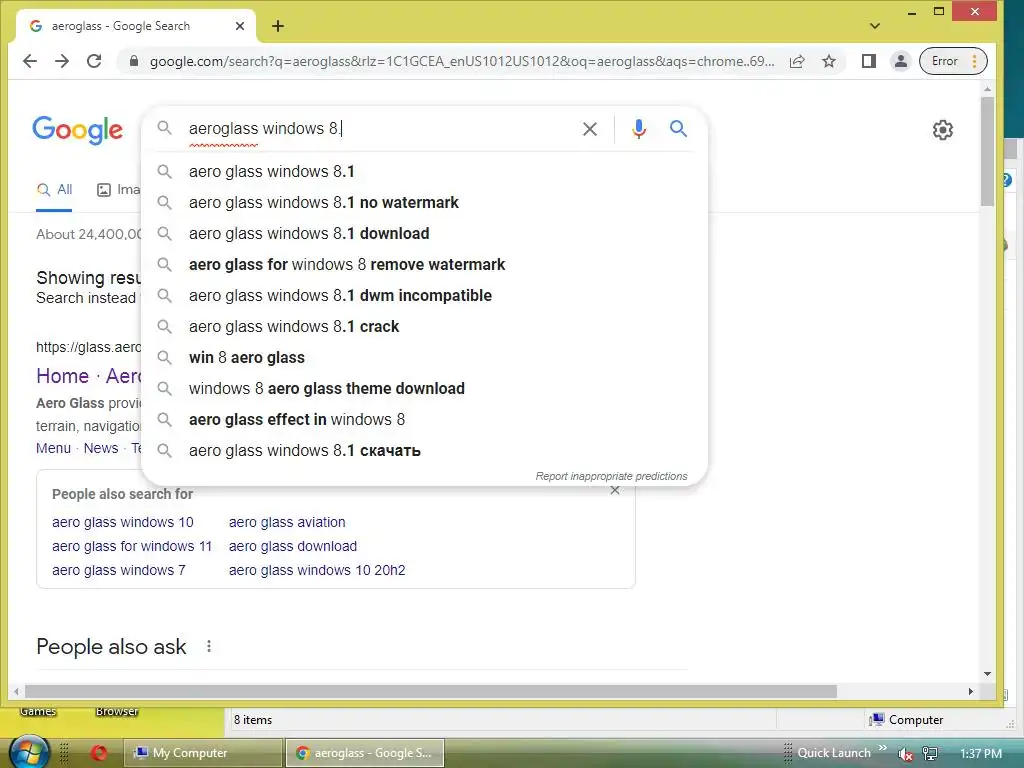The width and height of the screenshot is (1024, 768).
Task: Open the News sitelink
Action: (x=101, y=449)
